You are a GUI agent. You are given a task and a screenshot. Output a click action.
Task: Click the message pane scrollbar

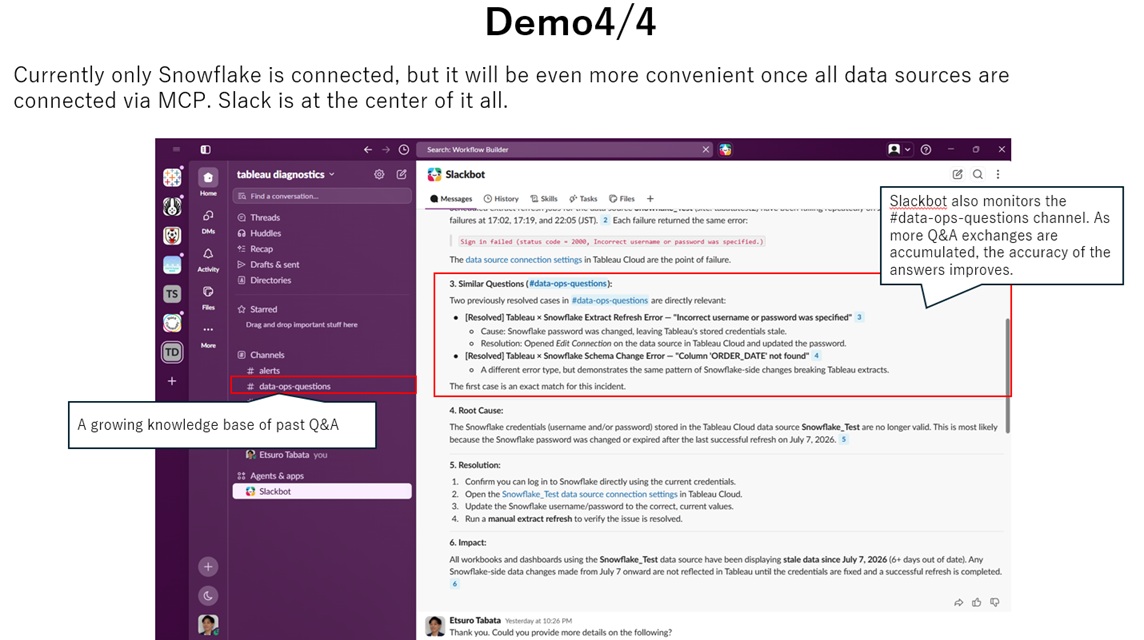point(1008,376)
